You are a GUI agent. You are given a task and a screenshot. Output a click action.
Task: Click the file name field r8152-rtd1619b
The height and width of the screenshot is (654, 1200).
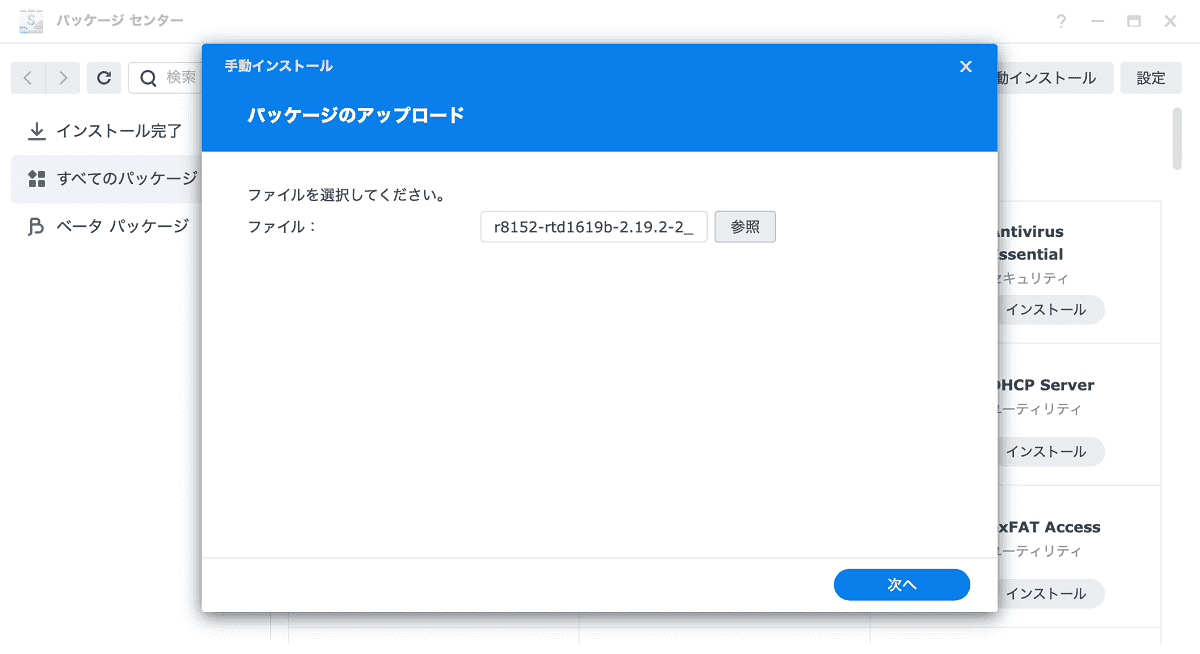tap(594, 227)
